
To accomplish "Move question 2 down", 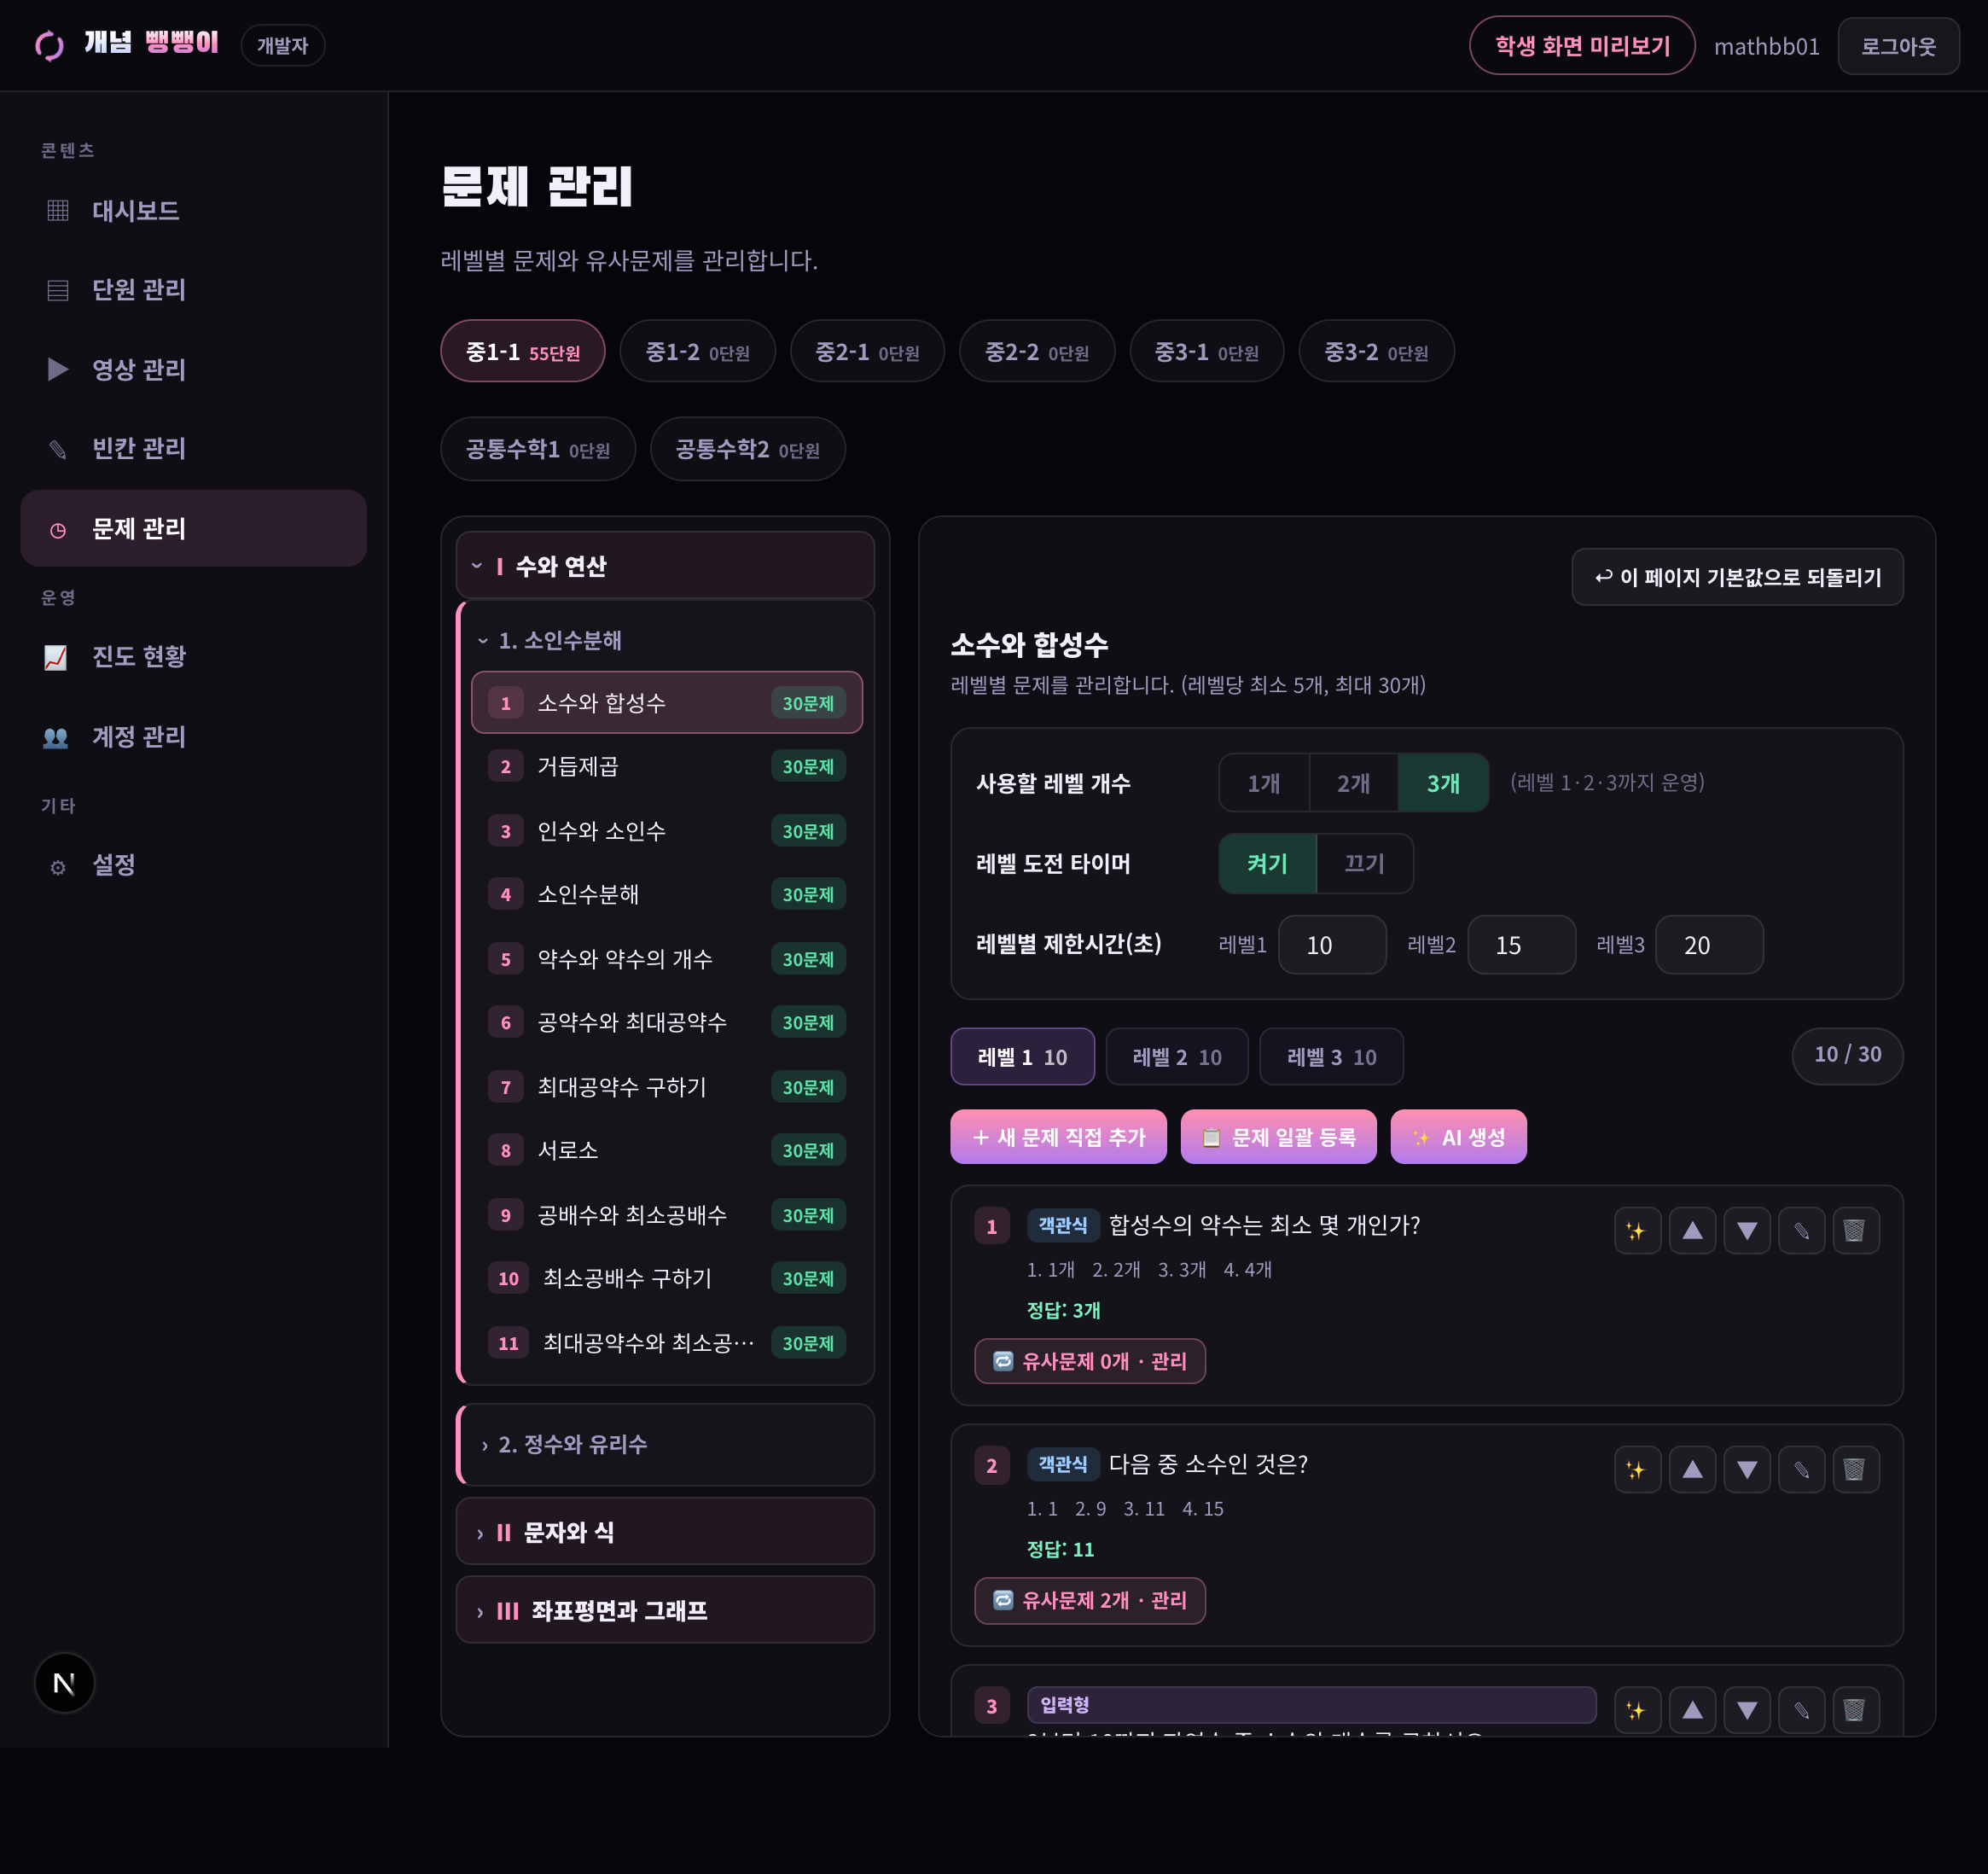I will (x=1747, y=1469).
